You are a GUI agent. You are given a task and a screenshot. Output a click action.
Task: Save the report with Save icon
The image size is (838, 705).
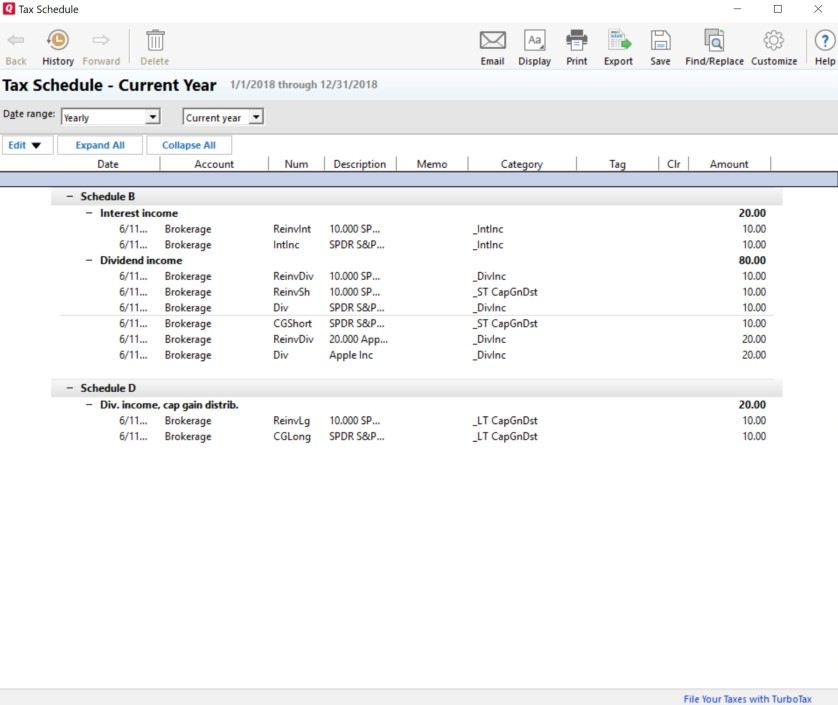coord(660,41)
